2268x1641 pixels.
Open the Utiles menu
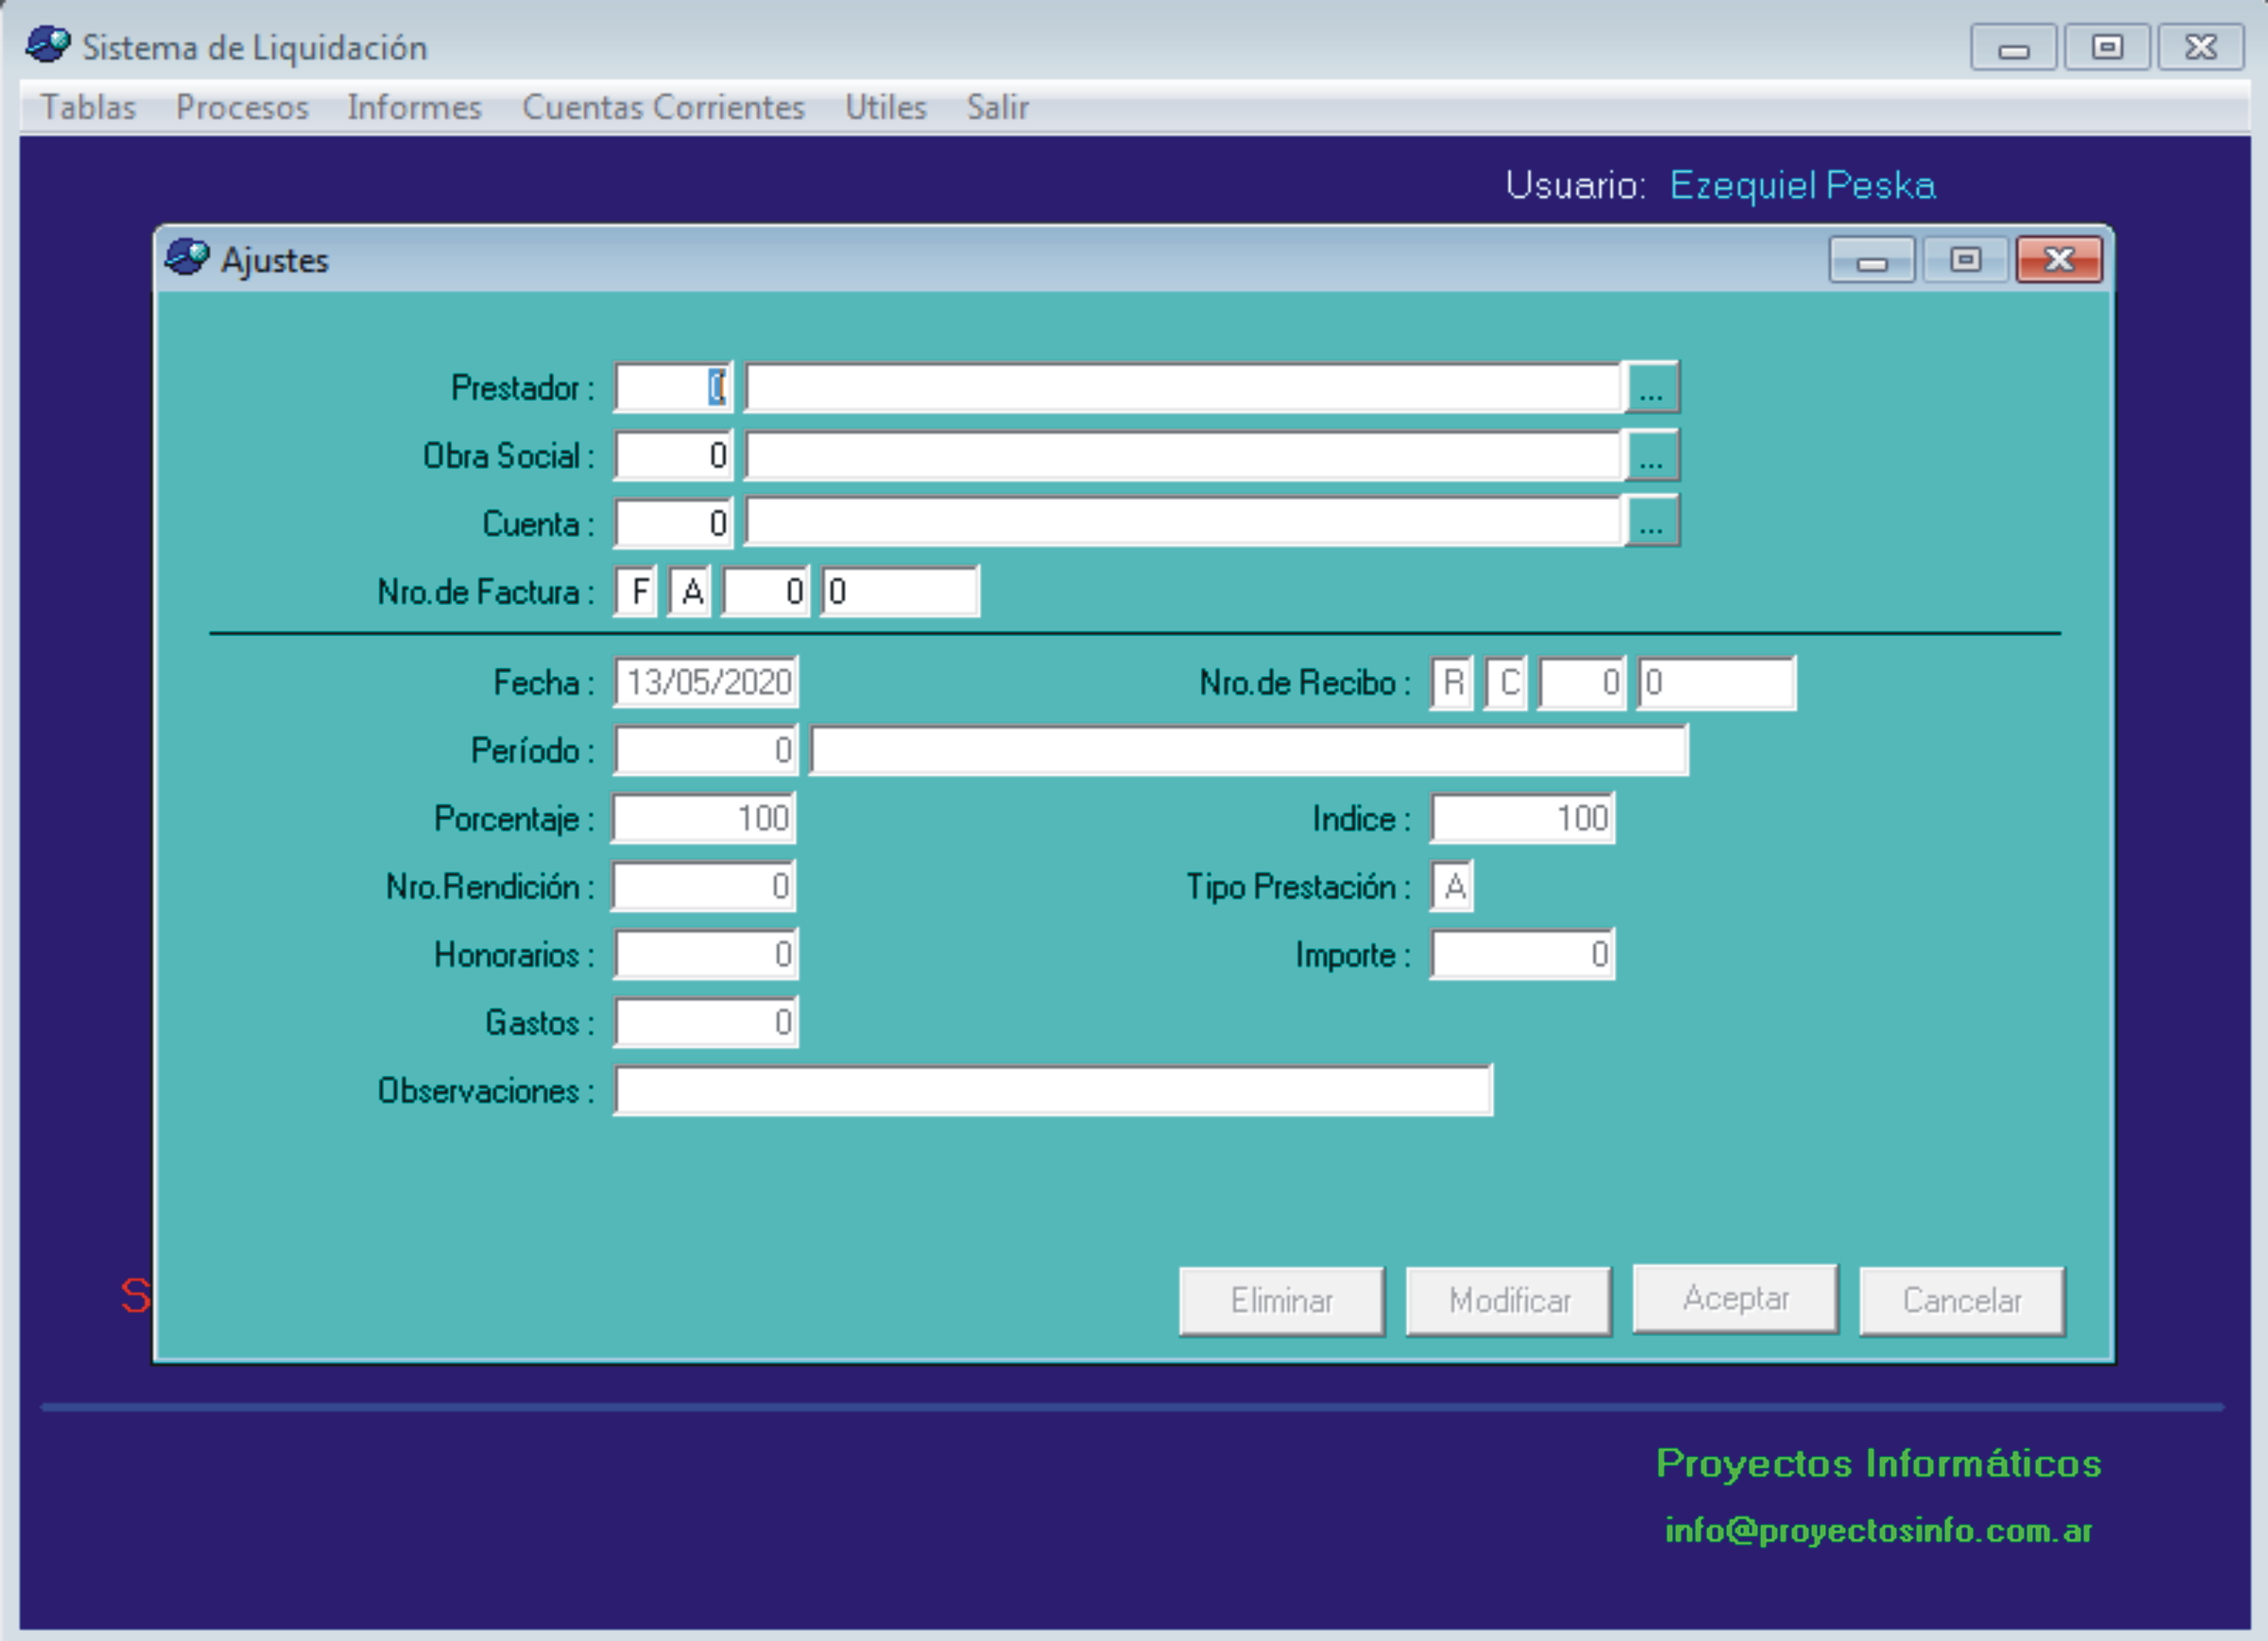coord(886,107)
